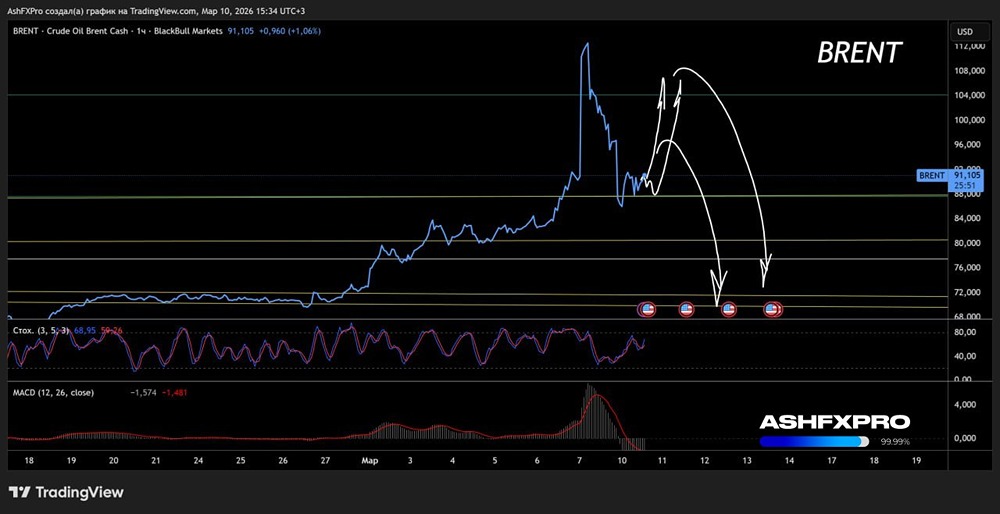Click the red Stochastic value next to 68,95
The width and height of the screenshot is (1000, 514).
(x=111, y=331)
